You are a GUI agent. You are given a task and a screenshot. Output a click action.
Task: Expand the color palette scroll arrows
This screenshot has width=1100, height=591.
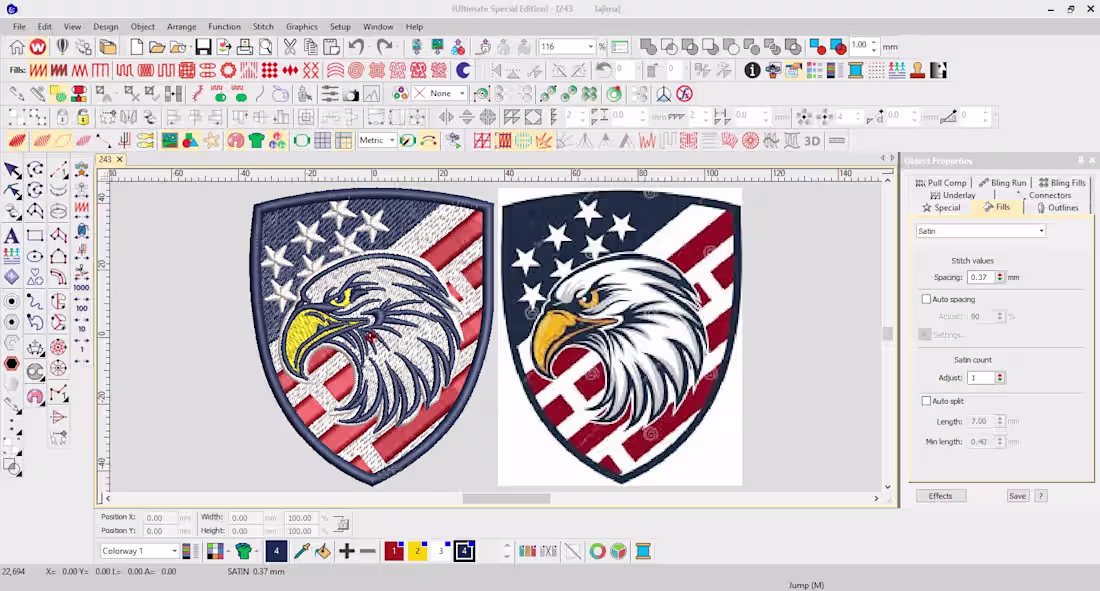pyautogui.click(x=507, y=551)
